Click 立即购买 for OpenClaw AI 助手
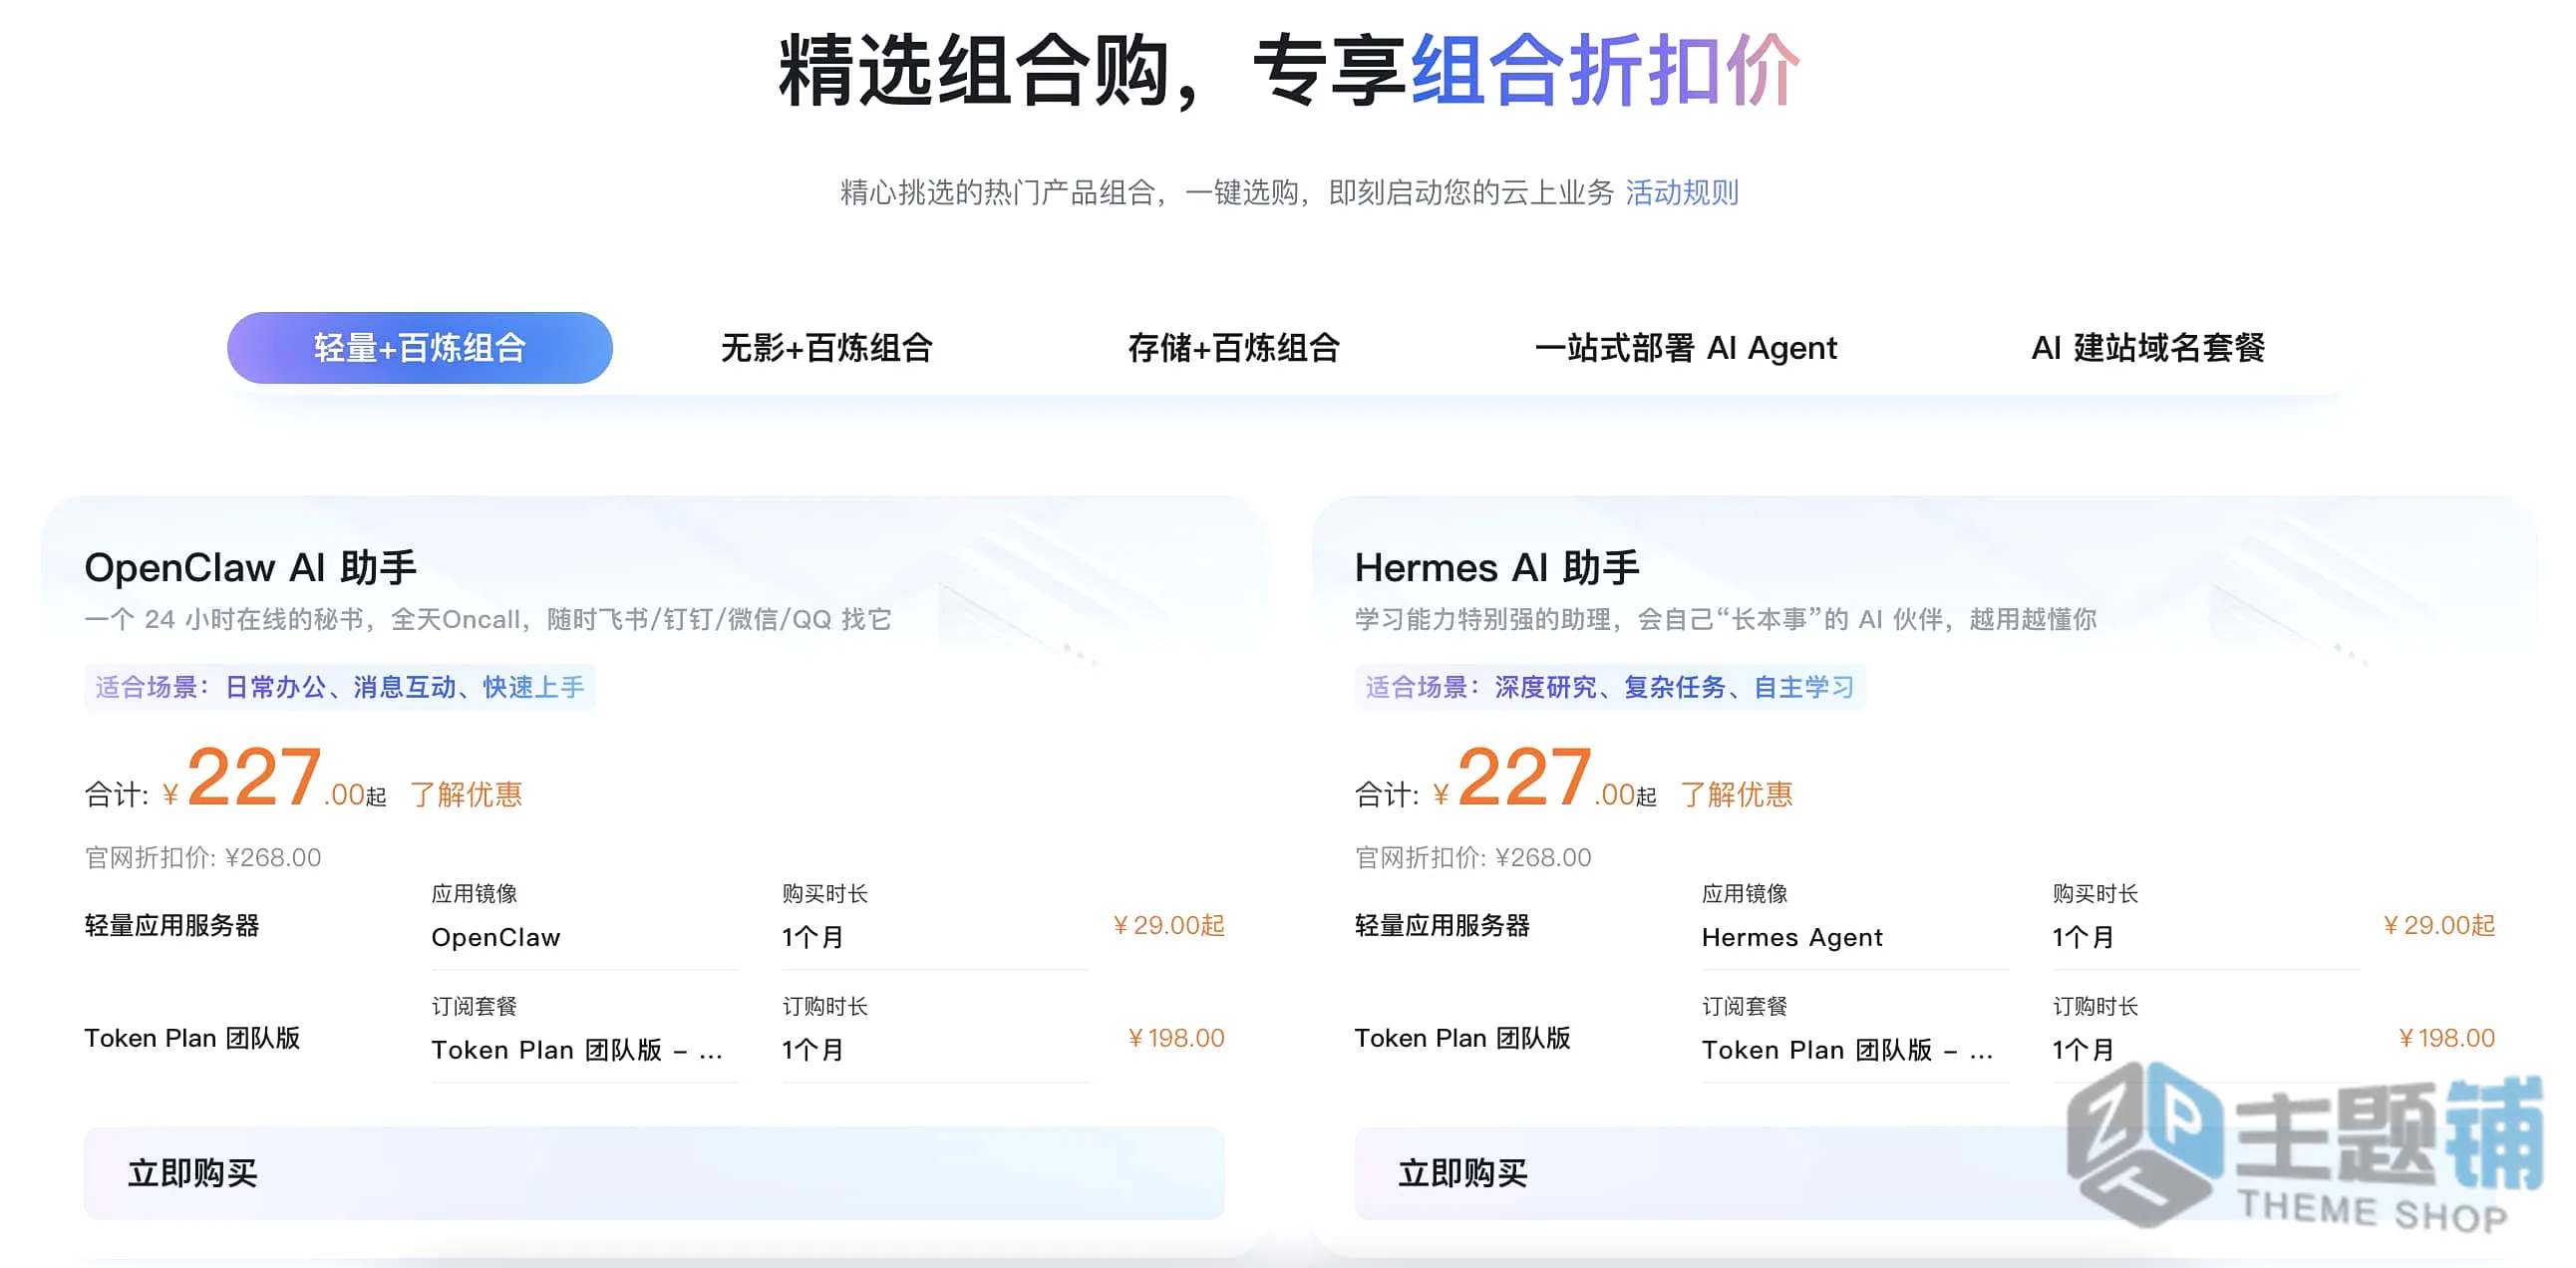 point(654,1172)
